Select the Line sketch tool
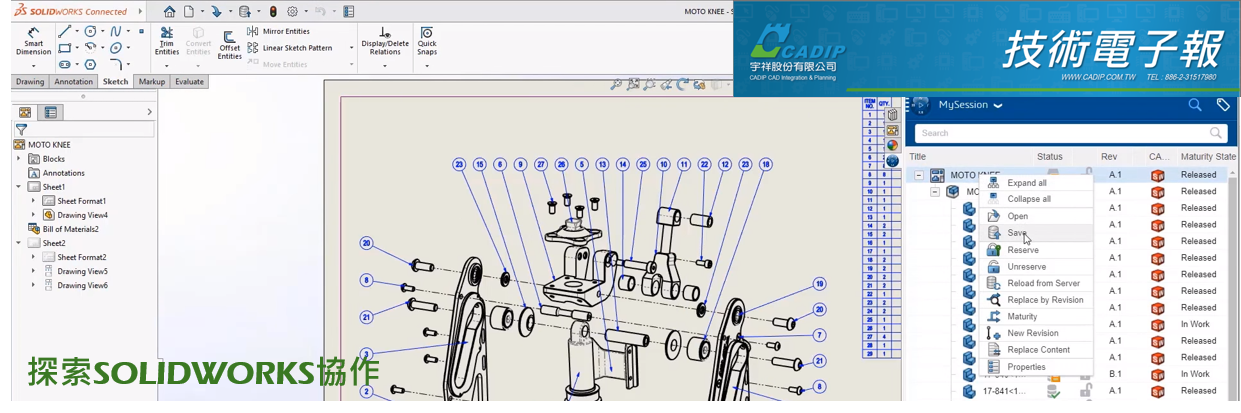1241x413 pixels. [x=65, y=31]
